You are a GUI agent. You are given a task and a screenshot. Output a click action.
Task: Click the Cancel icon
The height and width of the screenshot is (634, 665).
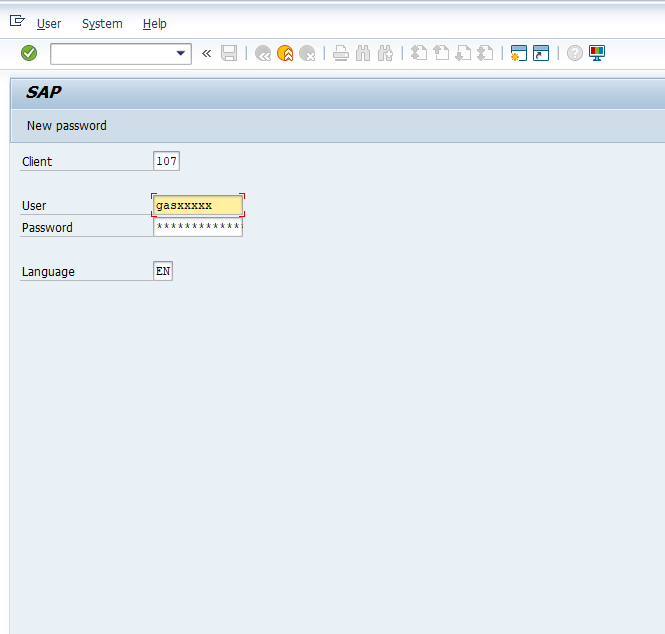click(x=307, y=53)
